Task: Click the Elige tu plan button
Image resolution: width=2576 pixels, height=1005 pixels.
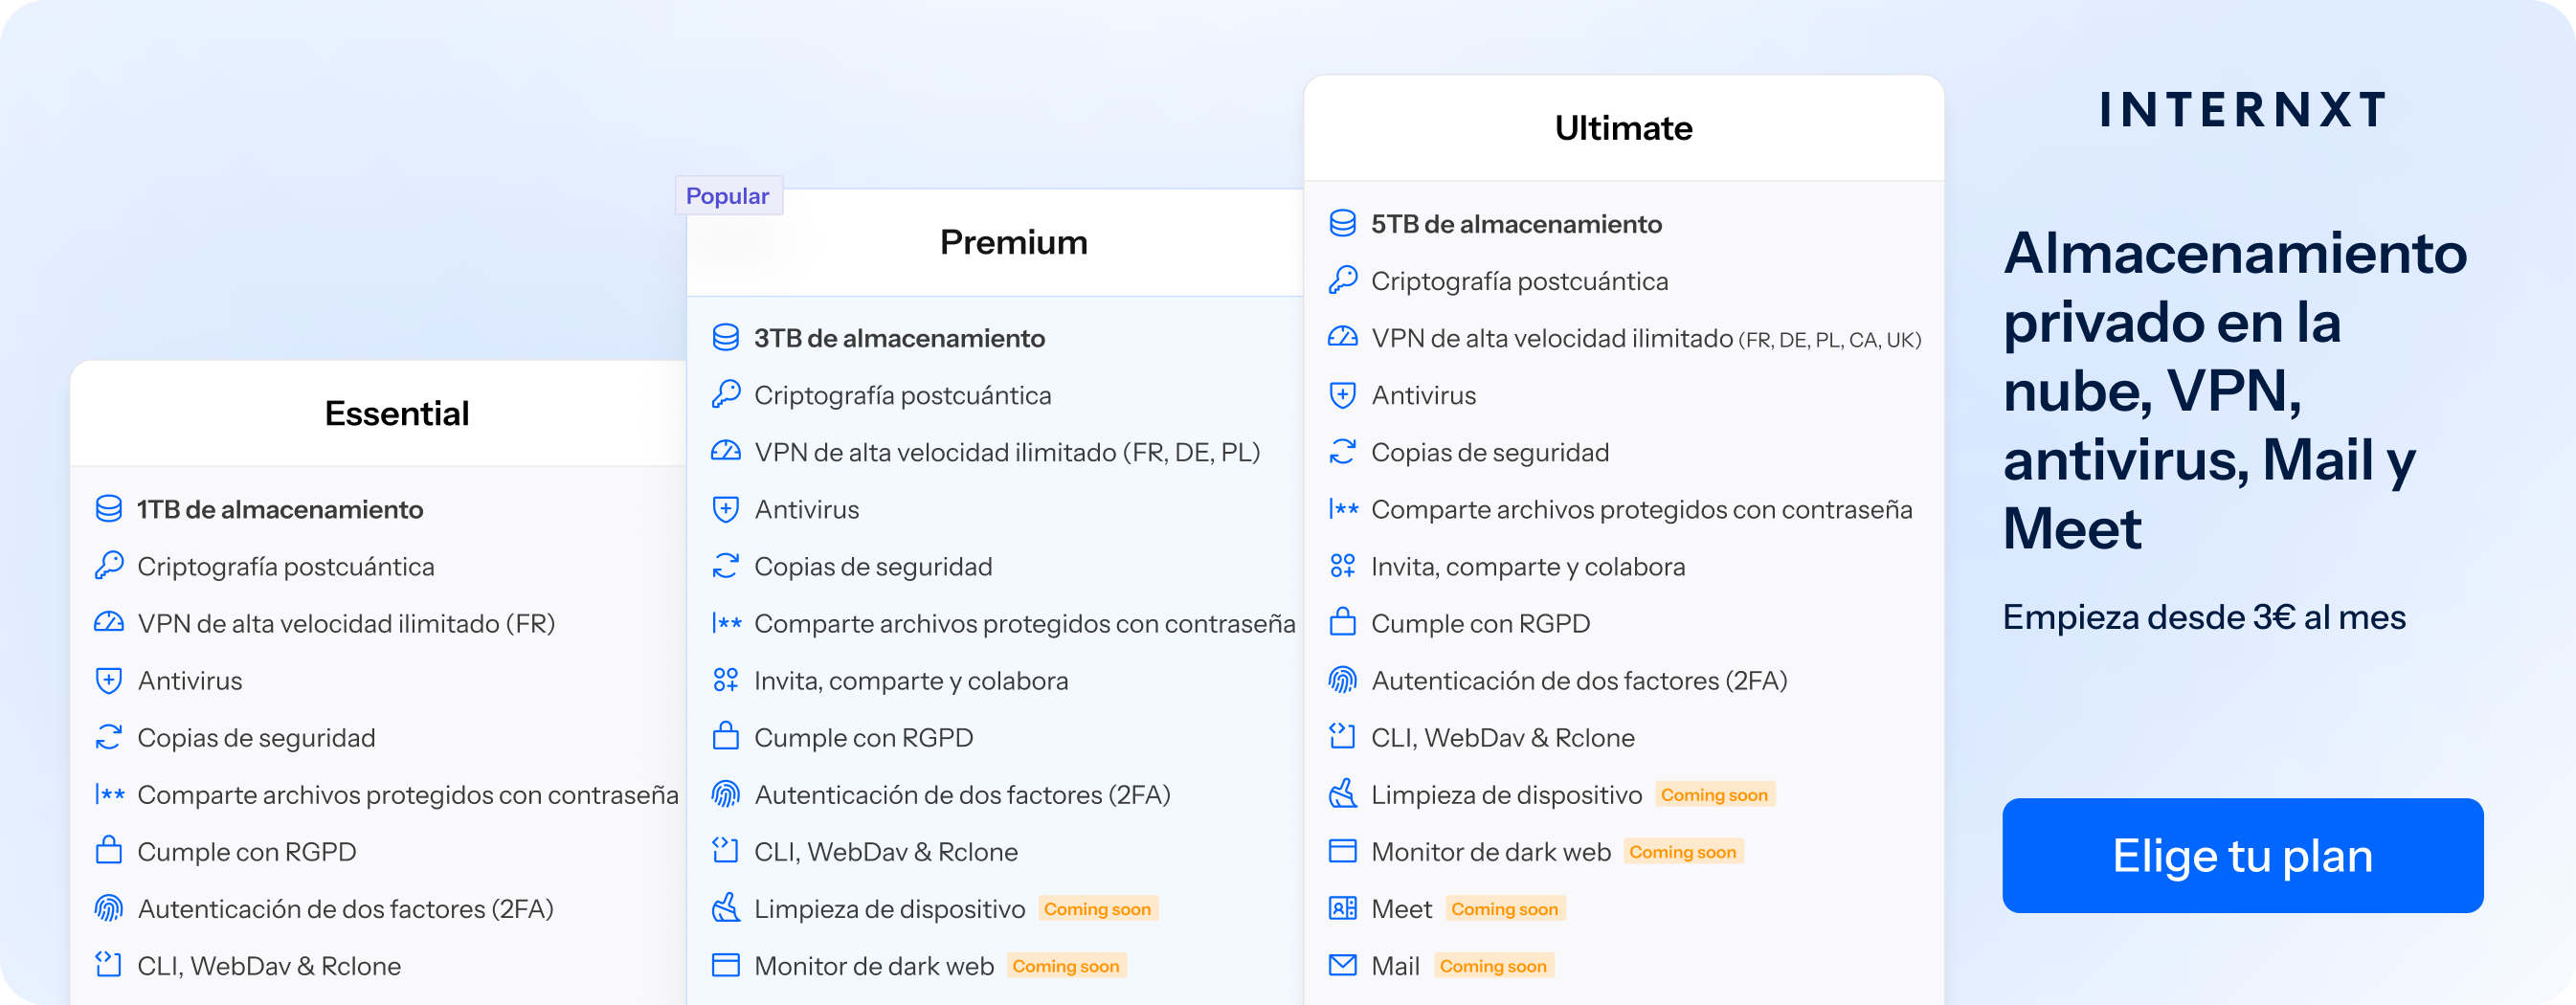Action: (2242, 855)
